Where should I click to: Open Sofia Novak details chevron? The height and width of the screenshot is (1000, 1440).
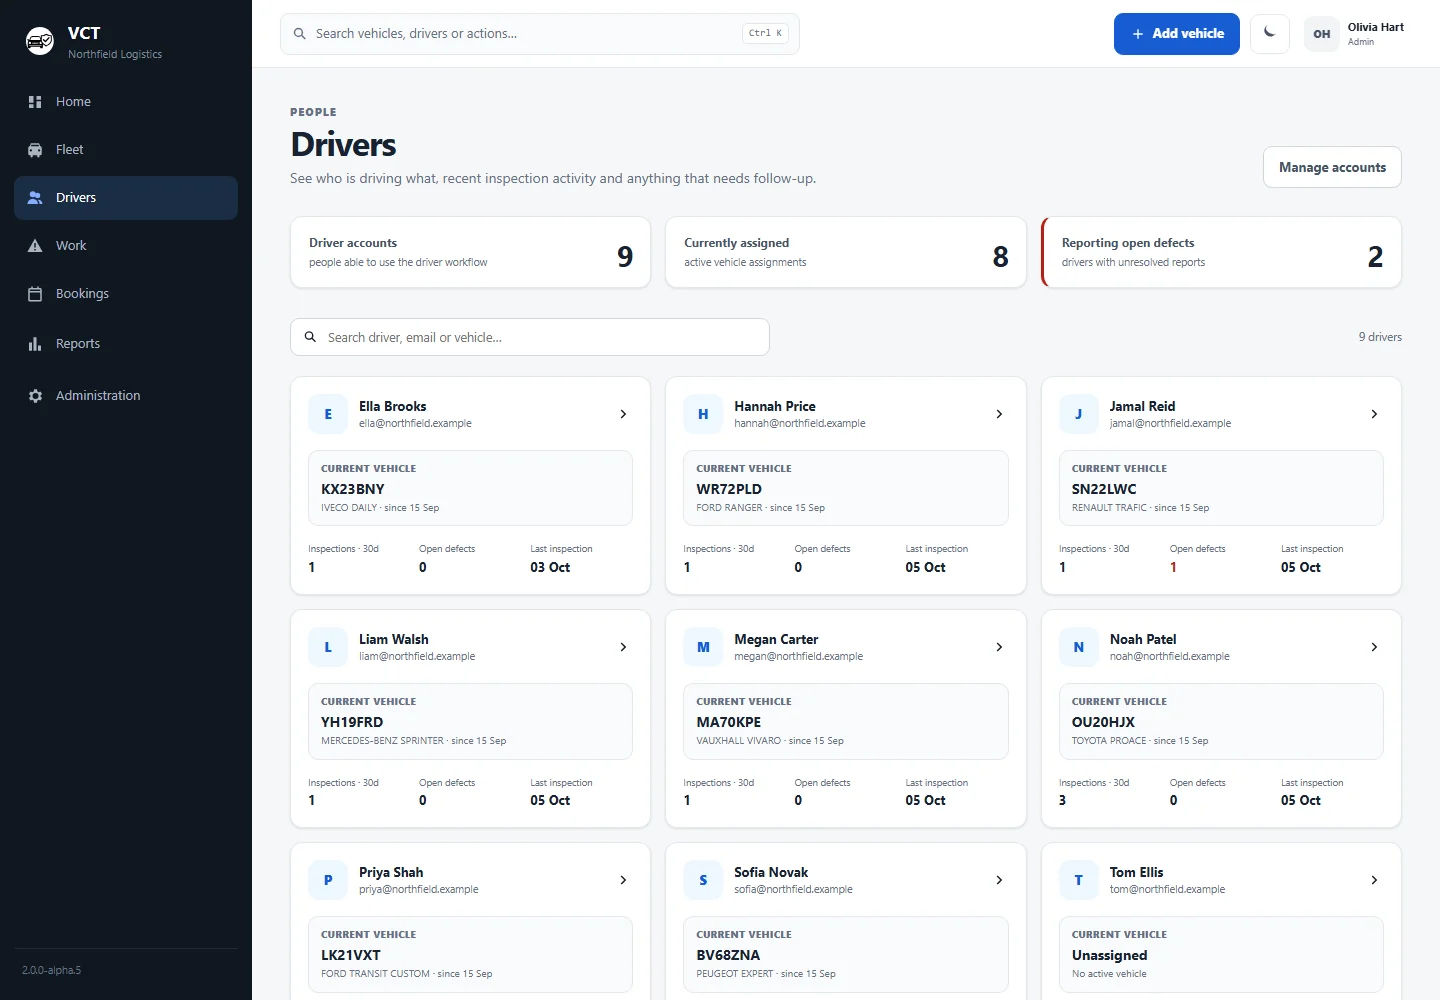(x=999, y=880)
